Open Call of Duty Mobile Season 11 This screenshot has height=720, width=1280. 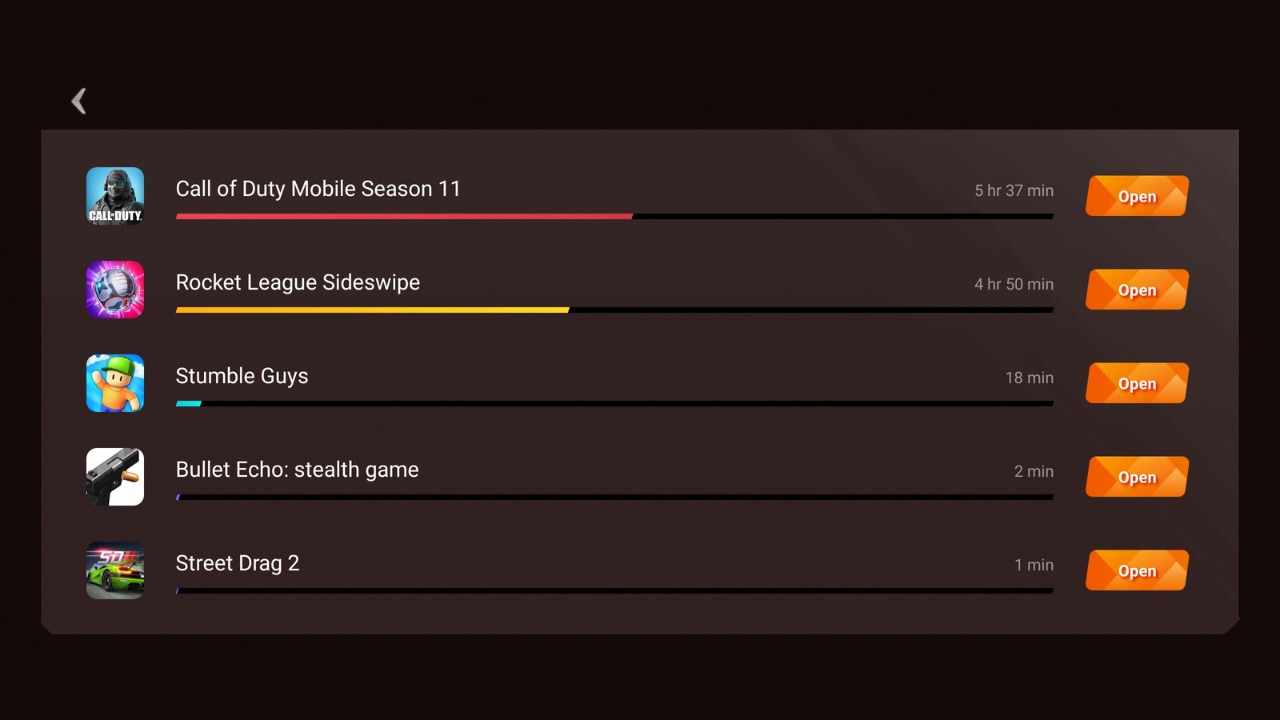point(1137,196)
